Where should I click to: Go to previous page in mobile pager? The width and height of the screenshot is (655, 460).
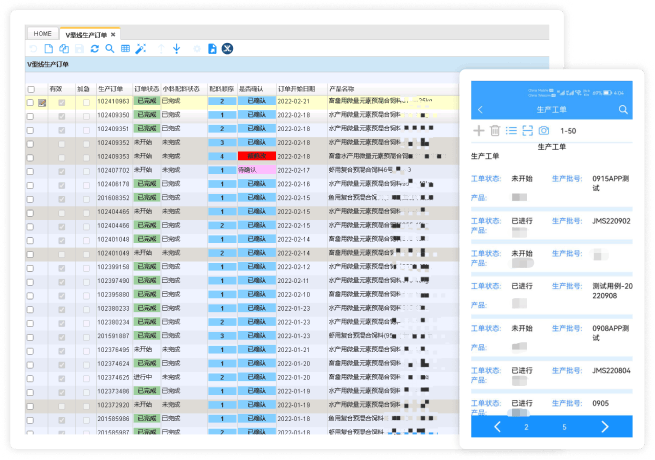[x=497, y=427]
